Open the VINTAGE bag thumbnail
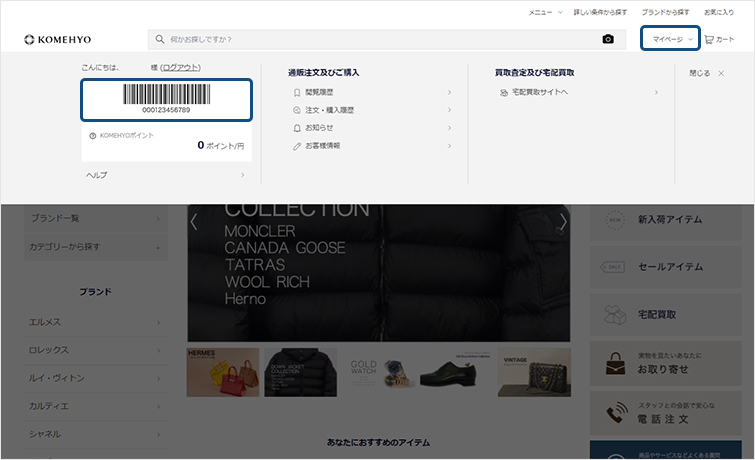This screenshot has height=460, width=755. tap(534, 372)
